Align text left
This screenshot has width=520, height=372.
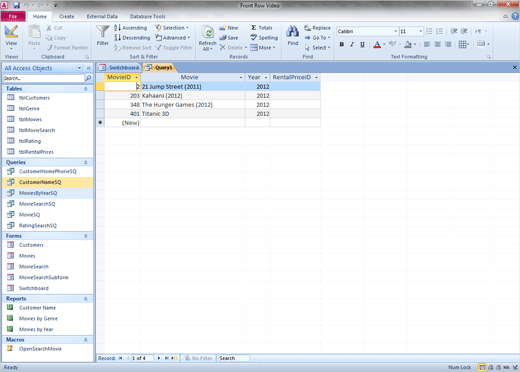(x=427, y=44)
